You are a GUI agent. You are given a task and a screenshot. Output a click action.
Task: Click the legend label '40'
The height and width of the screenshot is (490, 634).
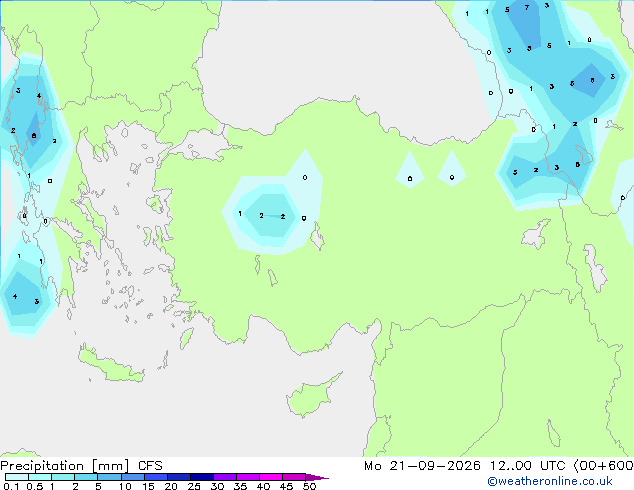[263, 486]
